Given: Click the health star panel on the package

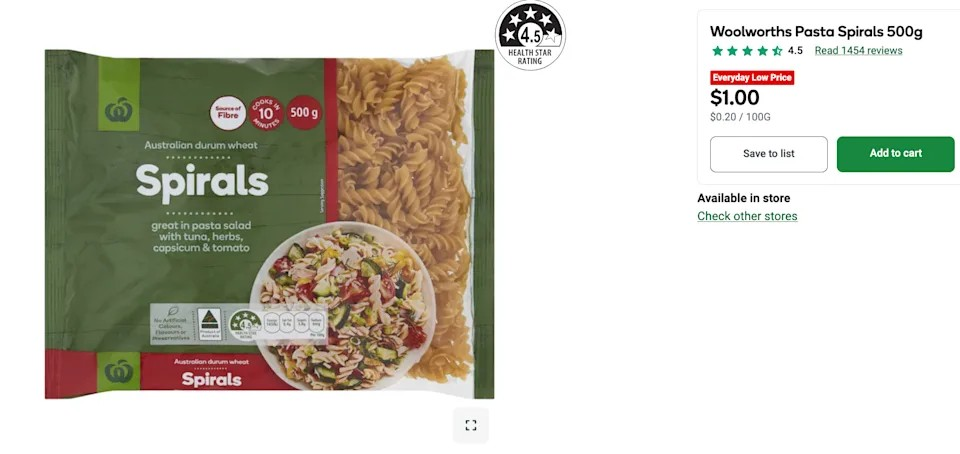Looking at the screenshot, I should coord(277,324).
